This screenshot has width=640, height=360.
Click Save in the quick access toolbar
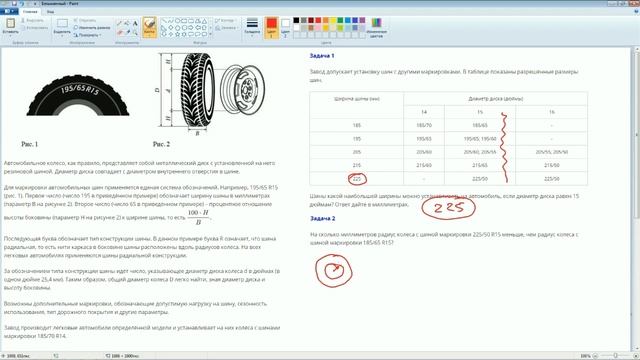click(x=14, y=3)
